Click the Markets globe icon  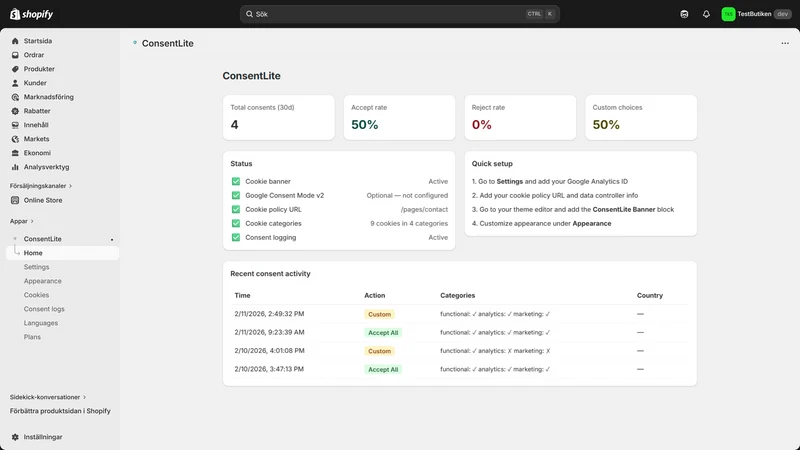click(x=15, y=139)
